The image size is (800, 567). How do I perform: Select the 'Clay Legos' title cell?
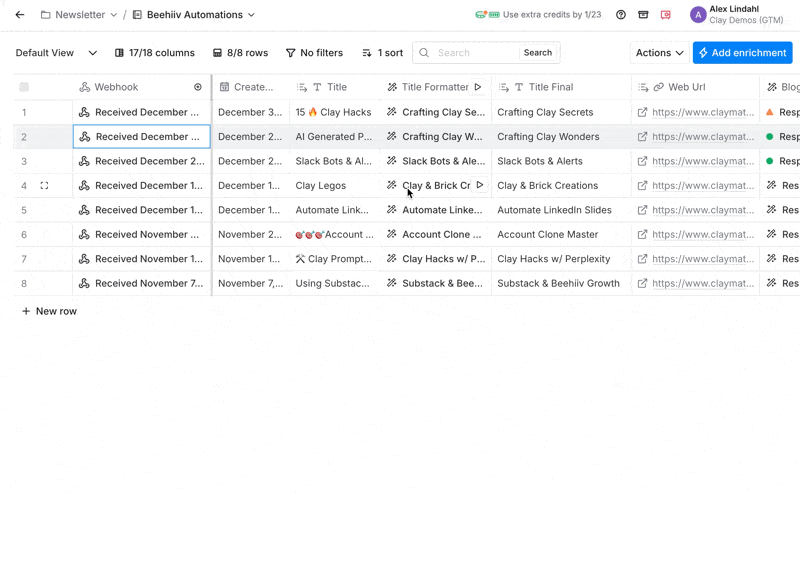334,186
